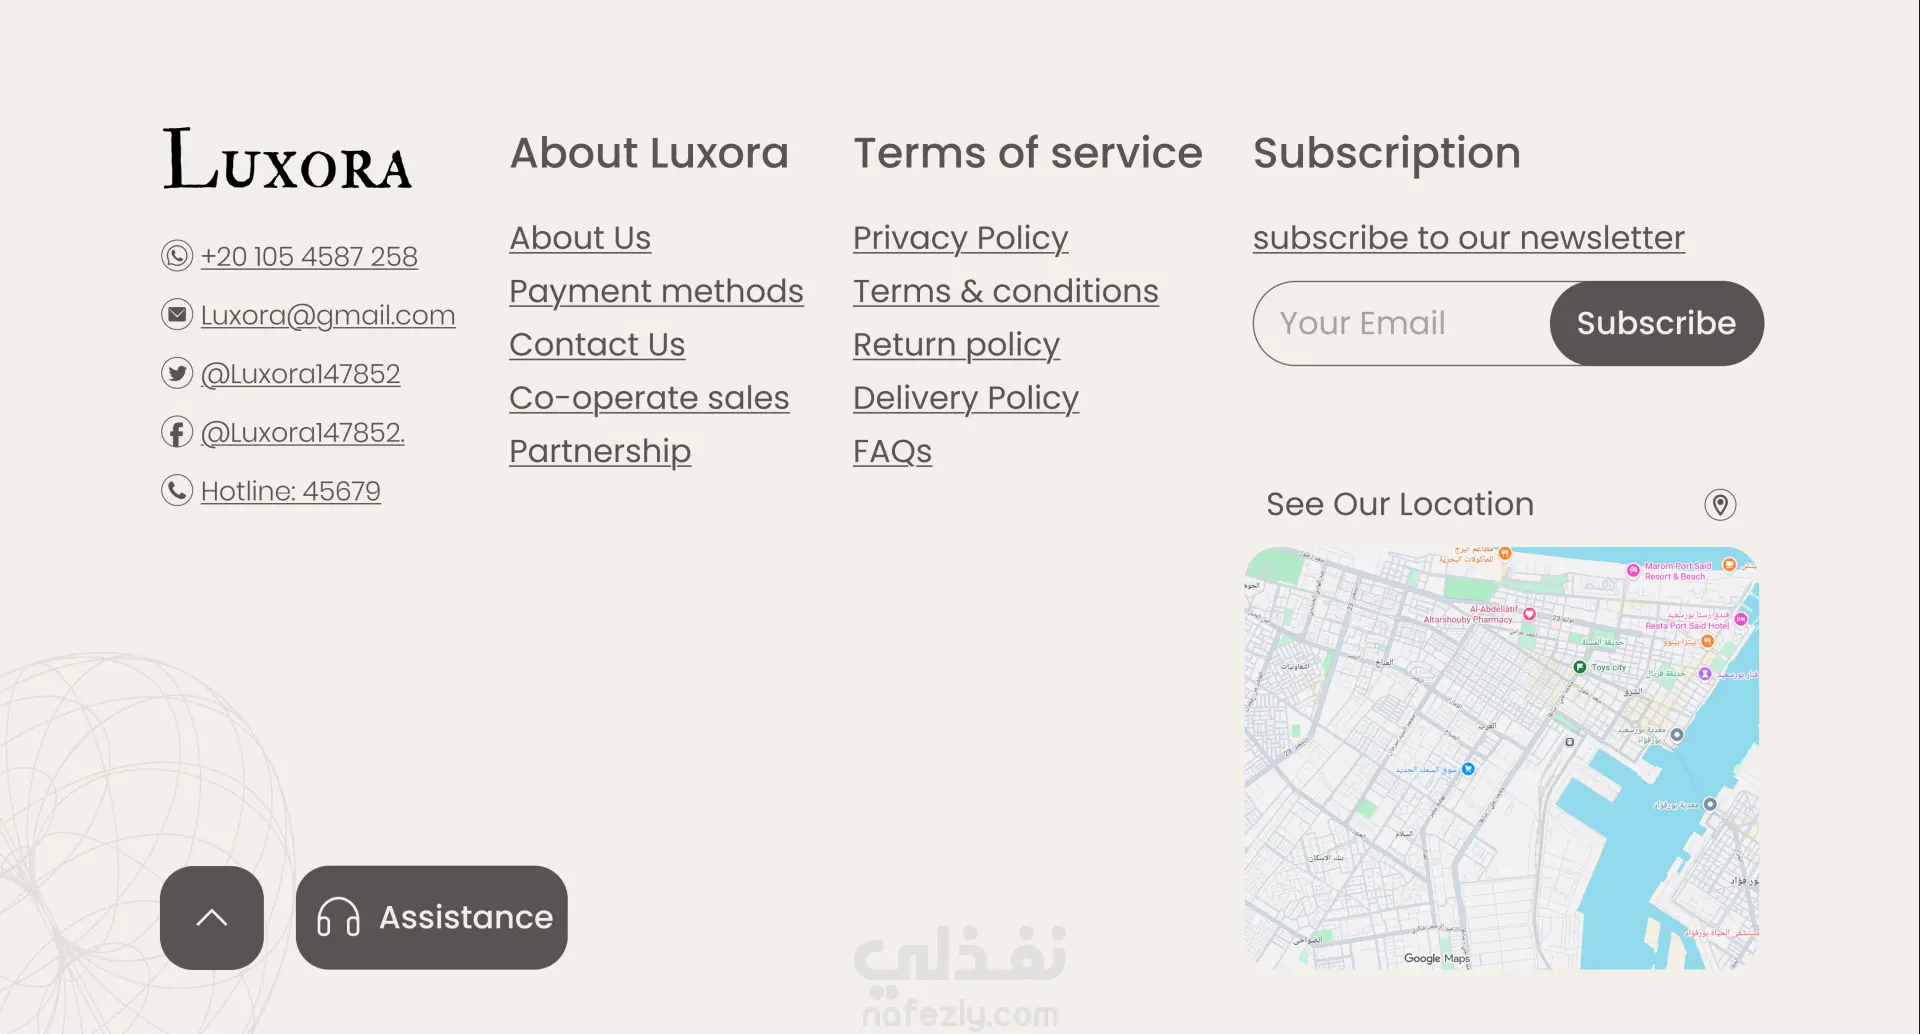Image resolution: width=1920 pixels, height=1034 pixels.
Task: Open the FAQs link
Action: click(x=892, y=452)
